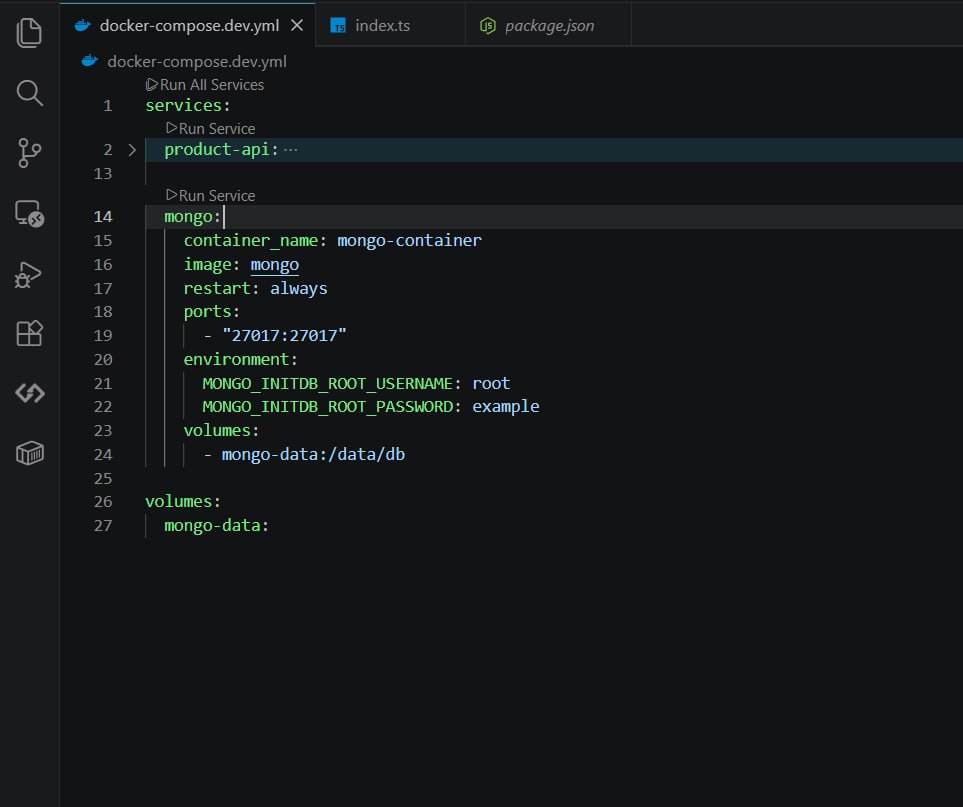Click mongo-container value
Viewport: 963px width, 807px height.
[409, 240]
